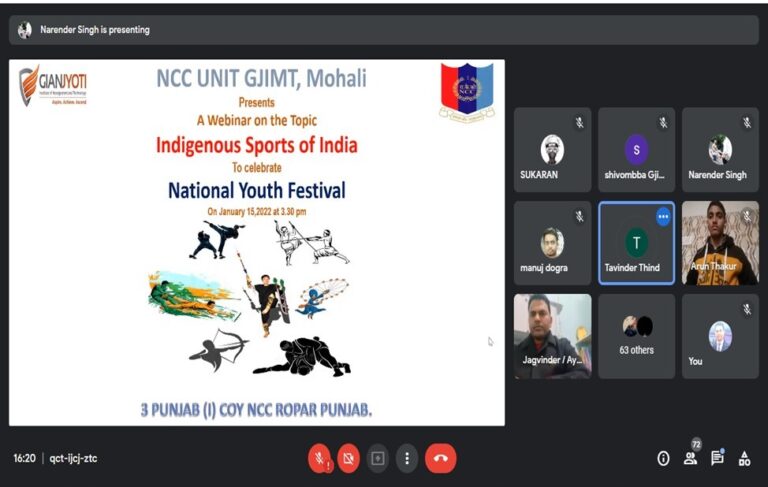Click the meeting code qct-ijcj-ztc
The image size is (768, 487).
[73, 459]
